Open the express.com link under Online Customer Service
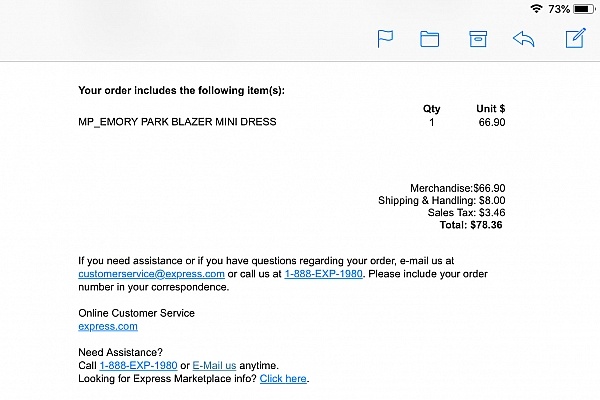The height and width of the screenshot is (400, 600). point(108,327)
